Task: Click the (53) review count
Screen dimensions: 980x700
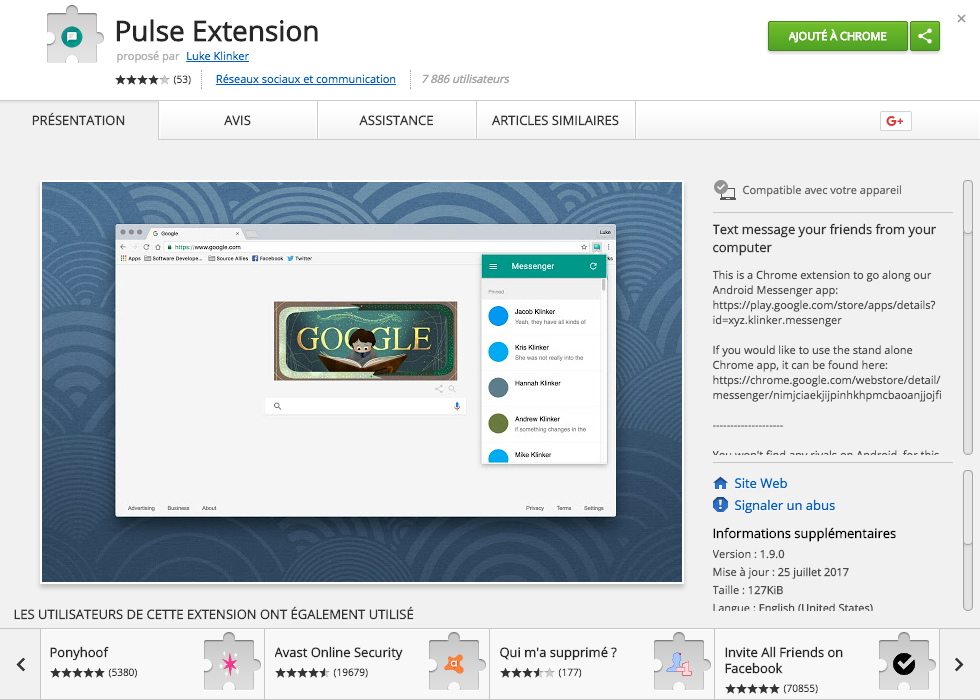Action: [x=182, y=79]
